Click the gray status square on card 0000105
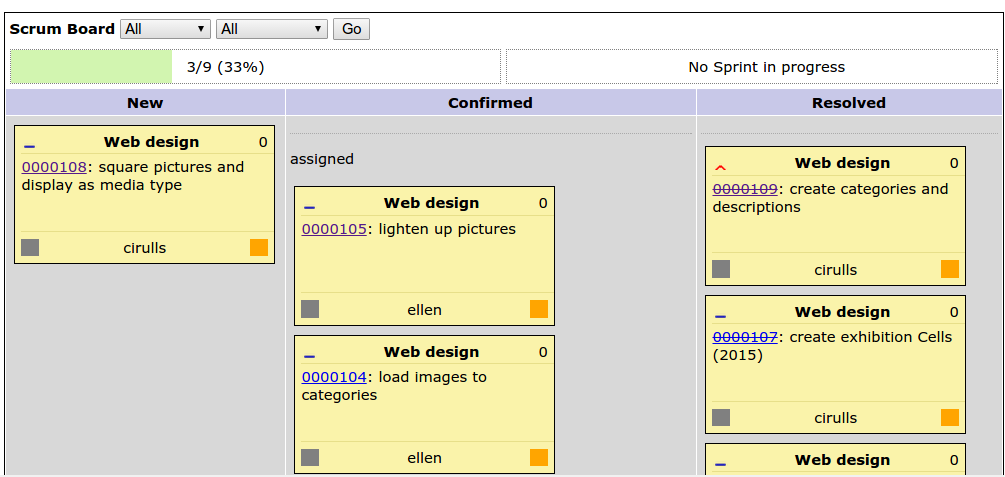This screenshot has width=1005, height=477. (310, 309)
